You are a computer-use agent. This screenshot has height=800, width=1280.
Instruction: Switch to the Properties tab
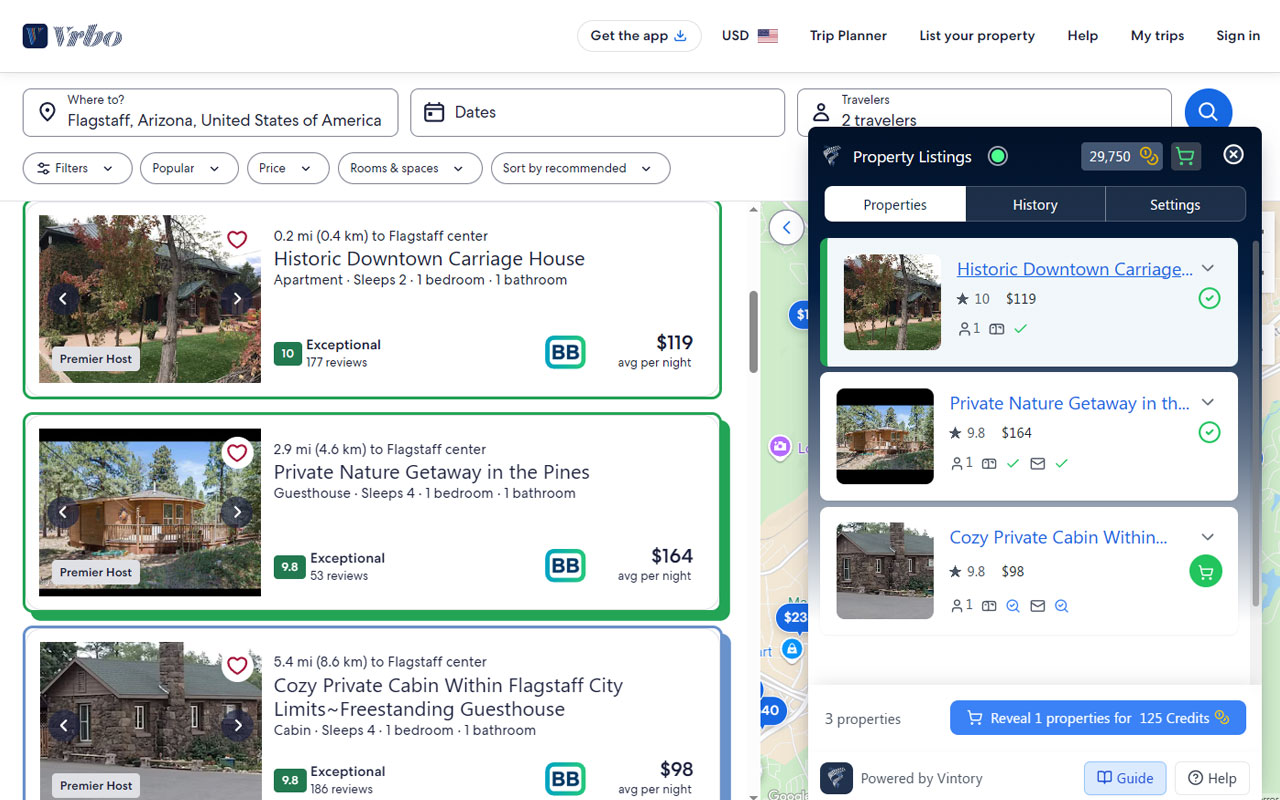[x=895, y=204]
